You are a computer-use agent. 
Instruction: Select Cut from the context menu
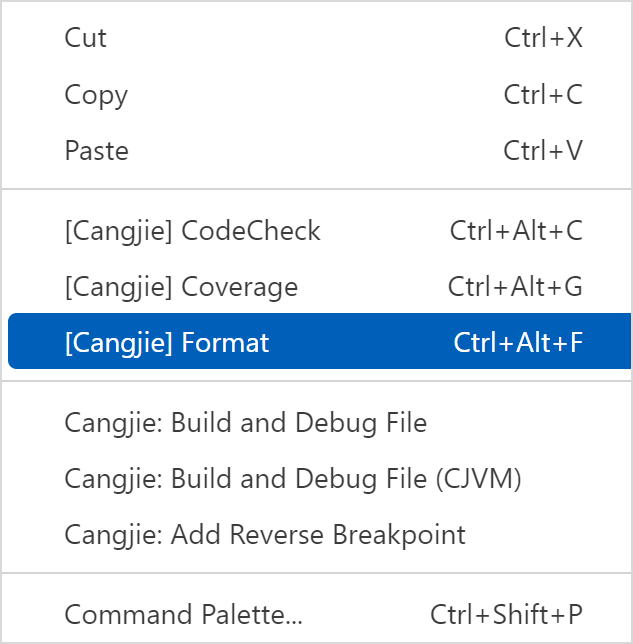(86, 38)
